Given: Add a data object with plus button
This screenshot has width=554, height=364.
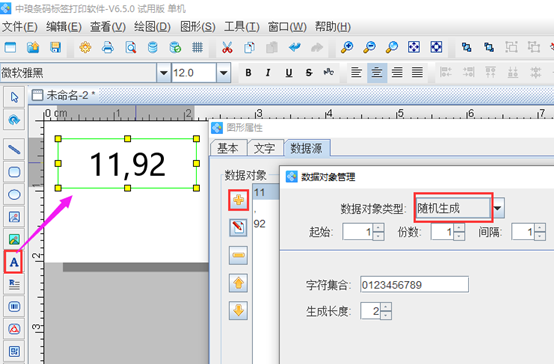Looking at the screenshot, I should (x=238, y=200).
